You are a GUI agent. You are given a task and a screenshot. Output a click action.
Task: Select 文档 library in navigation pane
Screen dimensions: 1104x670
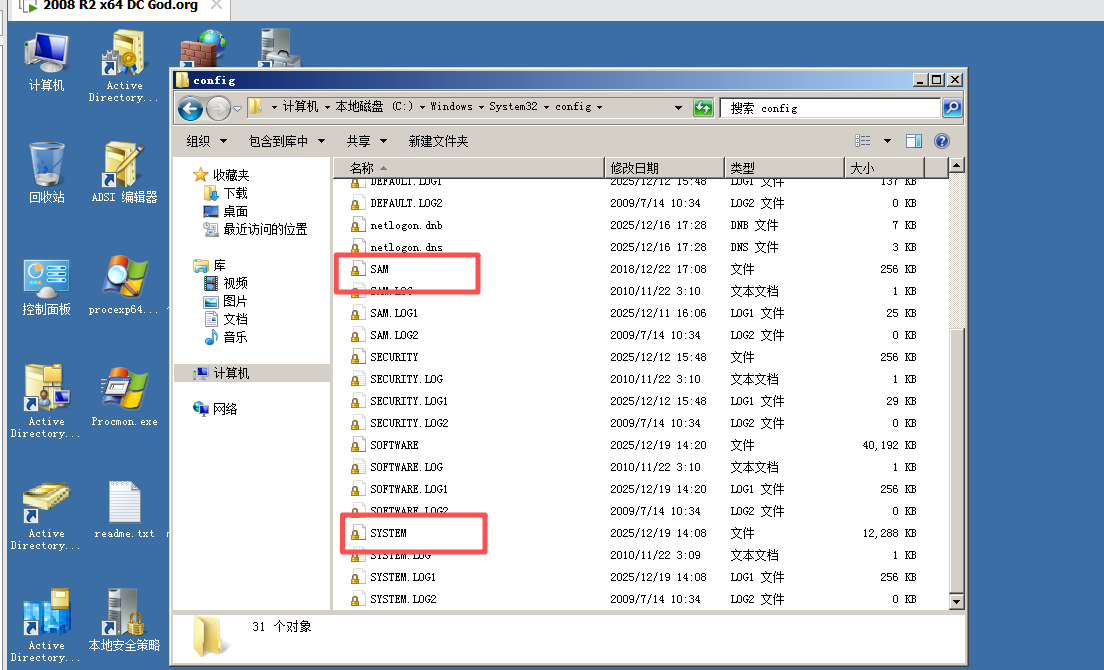[225, 319]
